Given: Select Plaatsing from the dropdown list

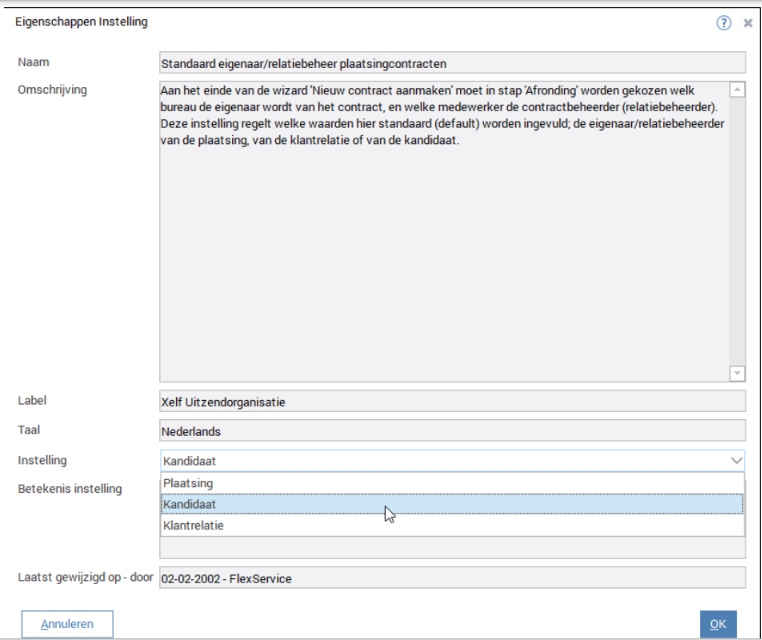Looking at the screenshot, I should click(x=188, y=483).
